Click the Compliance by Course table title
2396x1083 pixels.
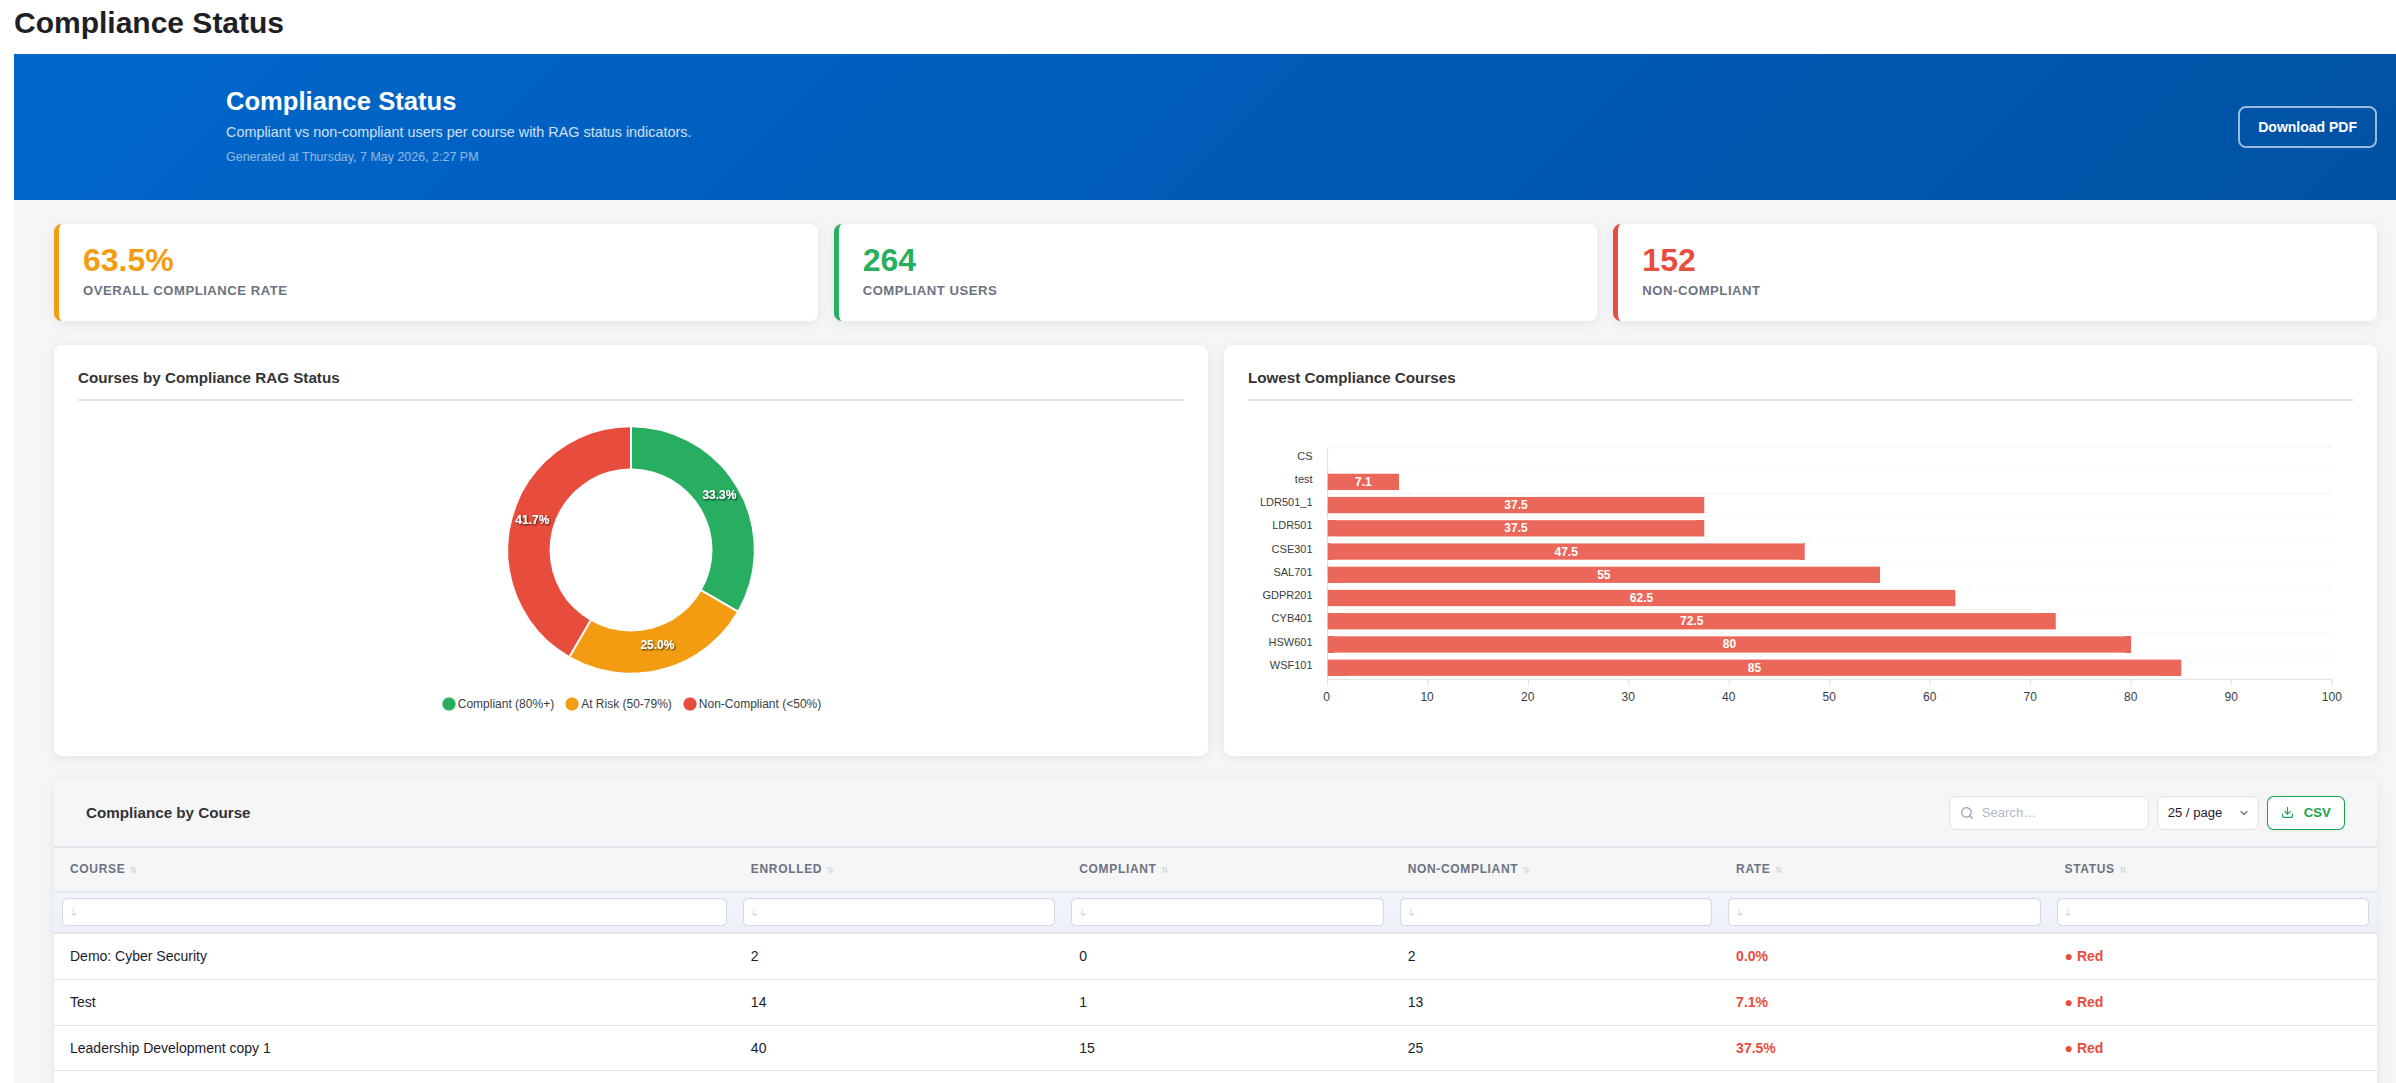[168, 813]
